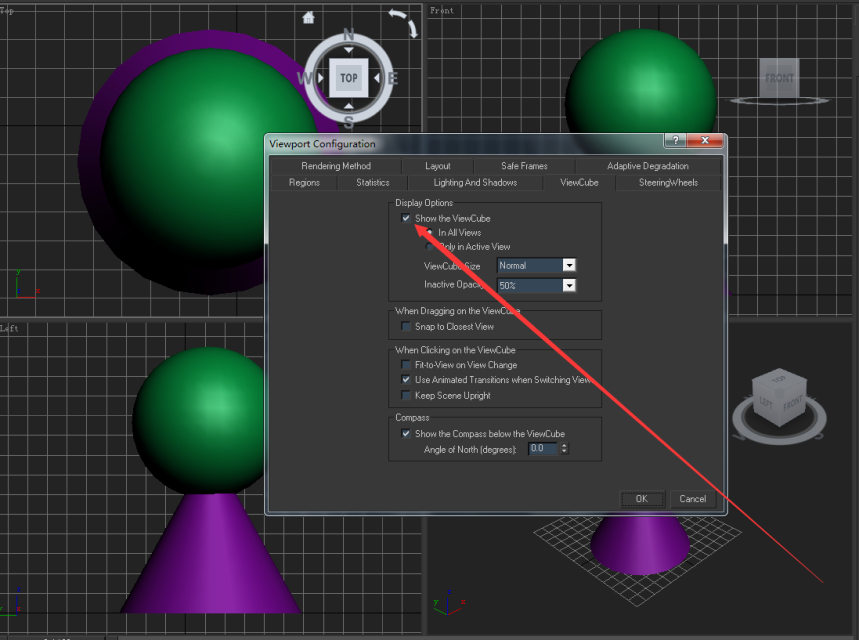Switch to the SteeringWheels tab
859x640 pixels.
668,183
